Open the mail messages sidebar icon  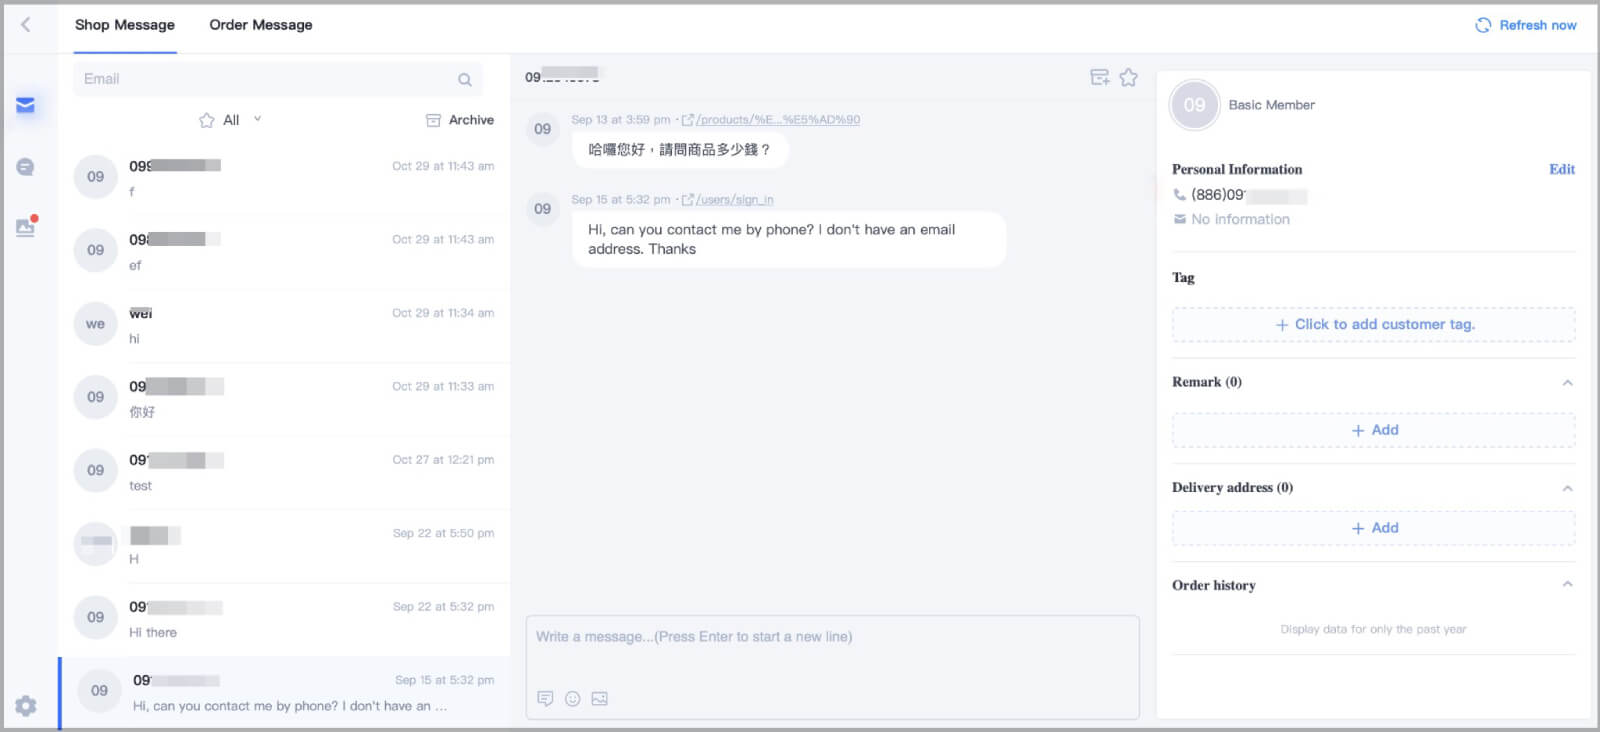pos(25,105)
